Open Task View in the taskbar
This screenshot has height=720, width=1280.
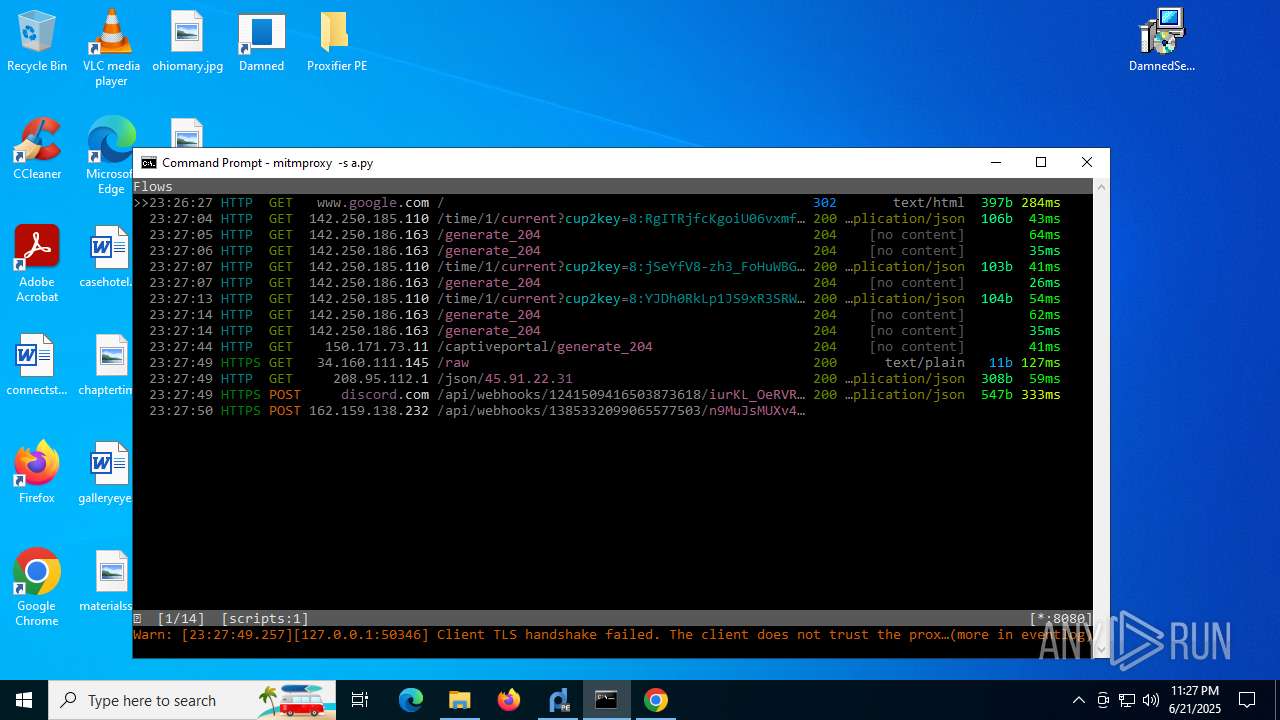pyautogui.click(x=360, y=700)
